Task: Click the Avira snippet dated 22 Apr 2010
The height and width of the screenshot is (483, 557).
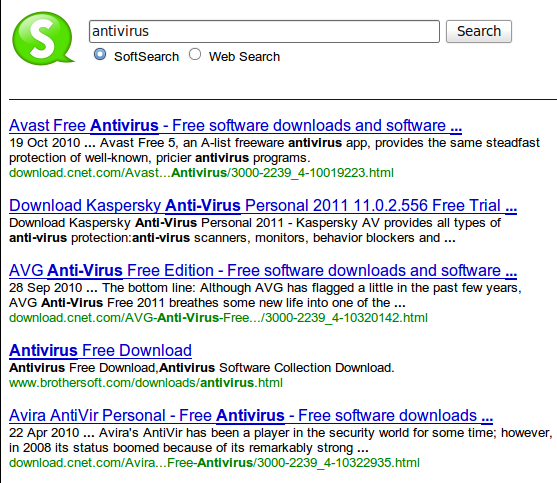Action: (281, 440)
